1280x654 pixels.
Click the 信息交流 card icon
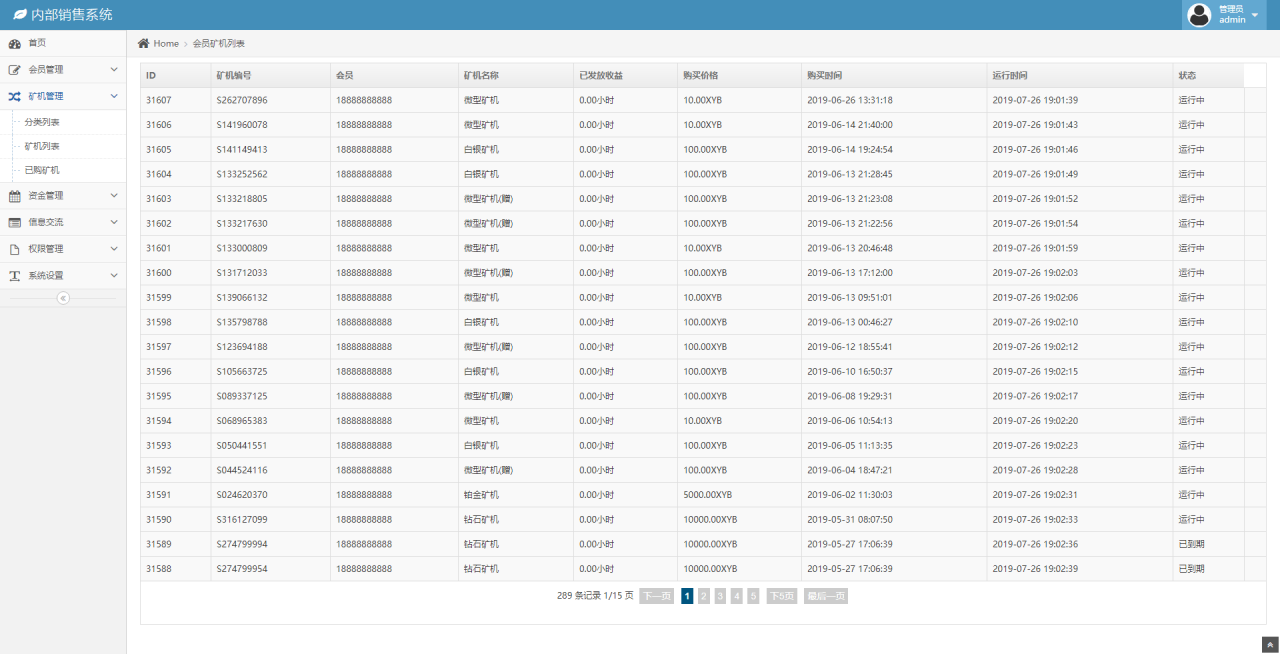point(15,223)
